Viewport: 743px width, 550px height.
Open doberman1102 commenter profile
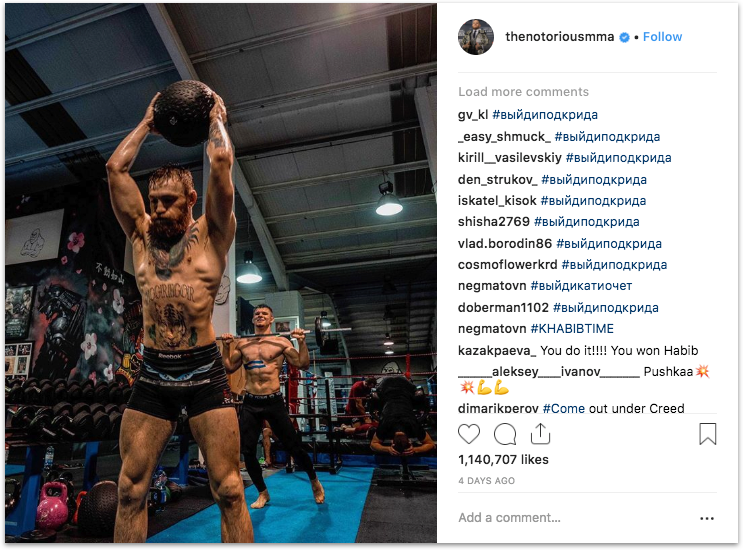coord(503,308)
